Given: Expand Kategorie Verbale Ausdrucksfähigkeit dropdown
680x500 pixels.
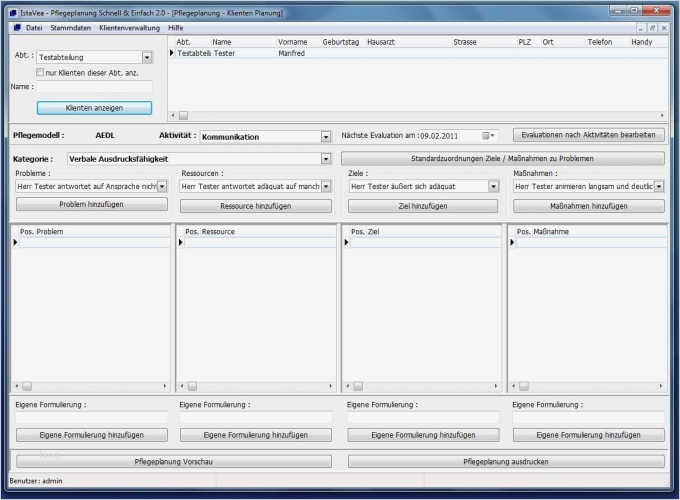Looking at the screenshot, I should tap(325, 159).
